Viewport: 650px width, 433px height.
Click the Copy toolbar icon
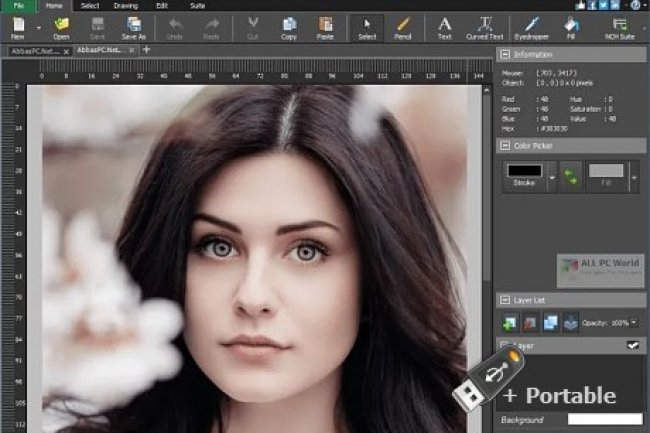click(288, 27)
